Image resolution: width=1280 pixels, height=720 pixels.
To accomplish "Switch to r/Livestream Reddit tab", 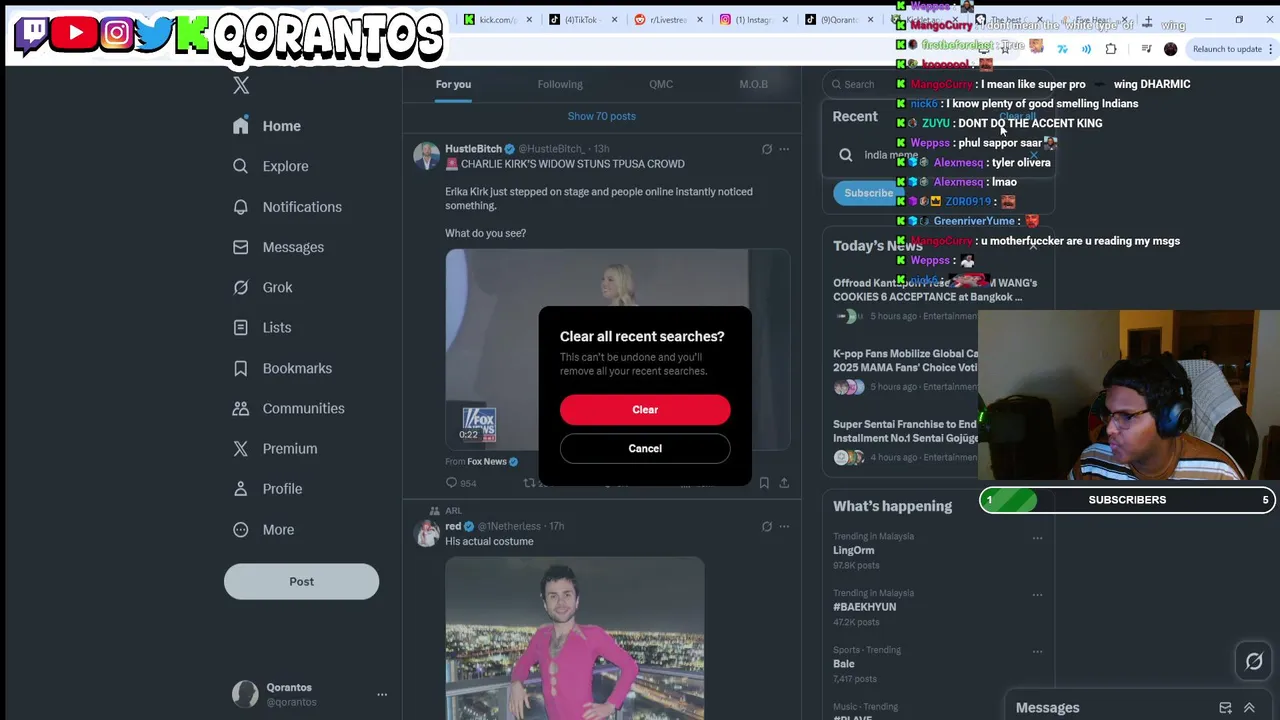I will tap(666, 20).
